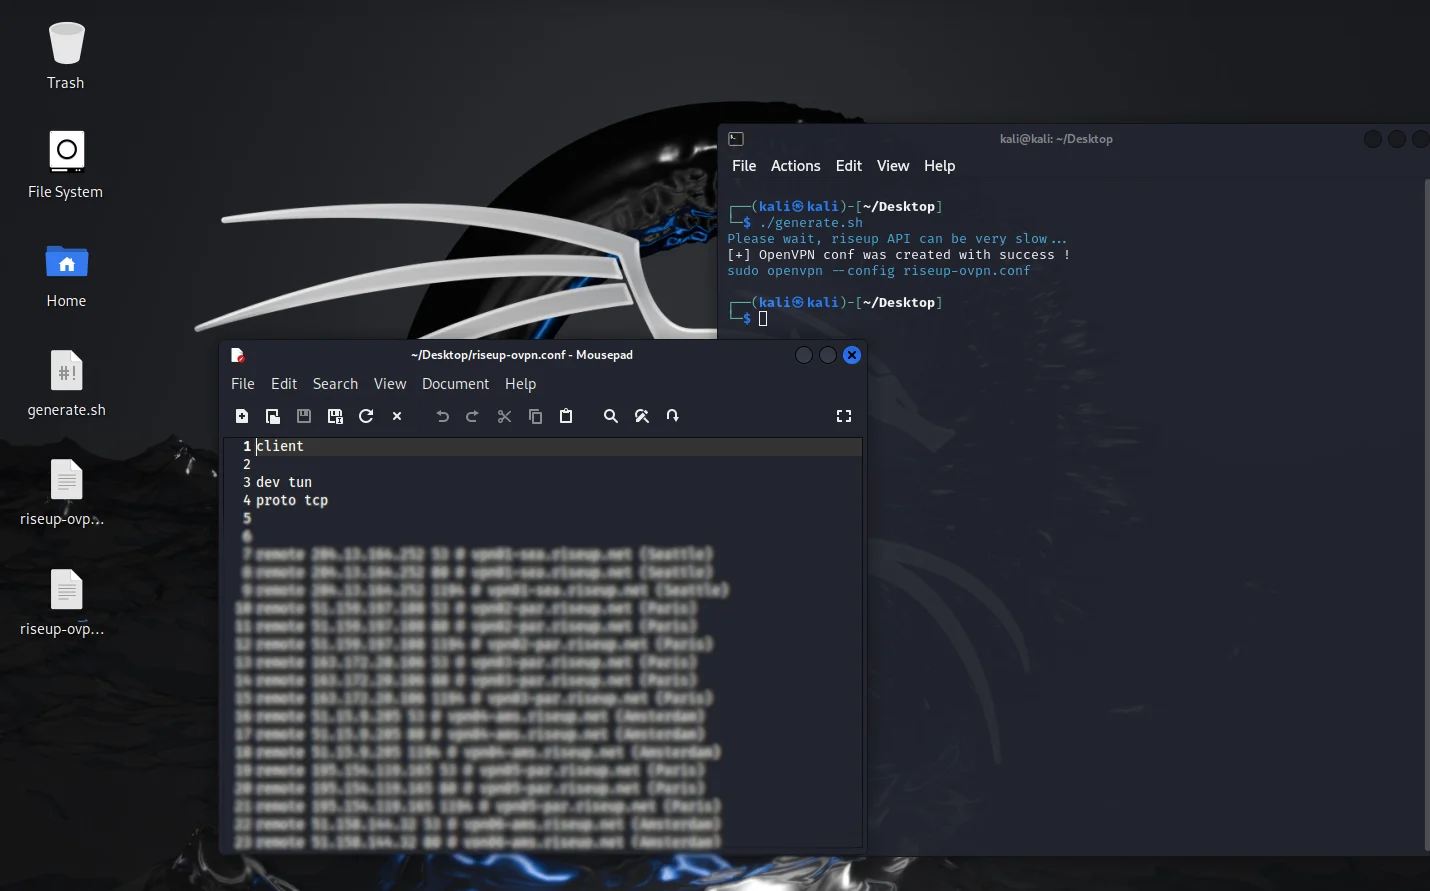Click the Go To line toolbar icon
Screen dimensions: 1430x891
(673, 416)
